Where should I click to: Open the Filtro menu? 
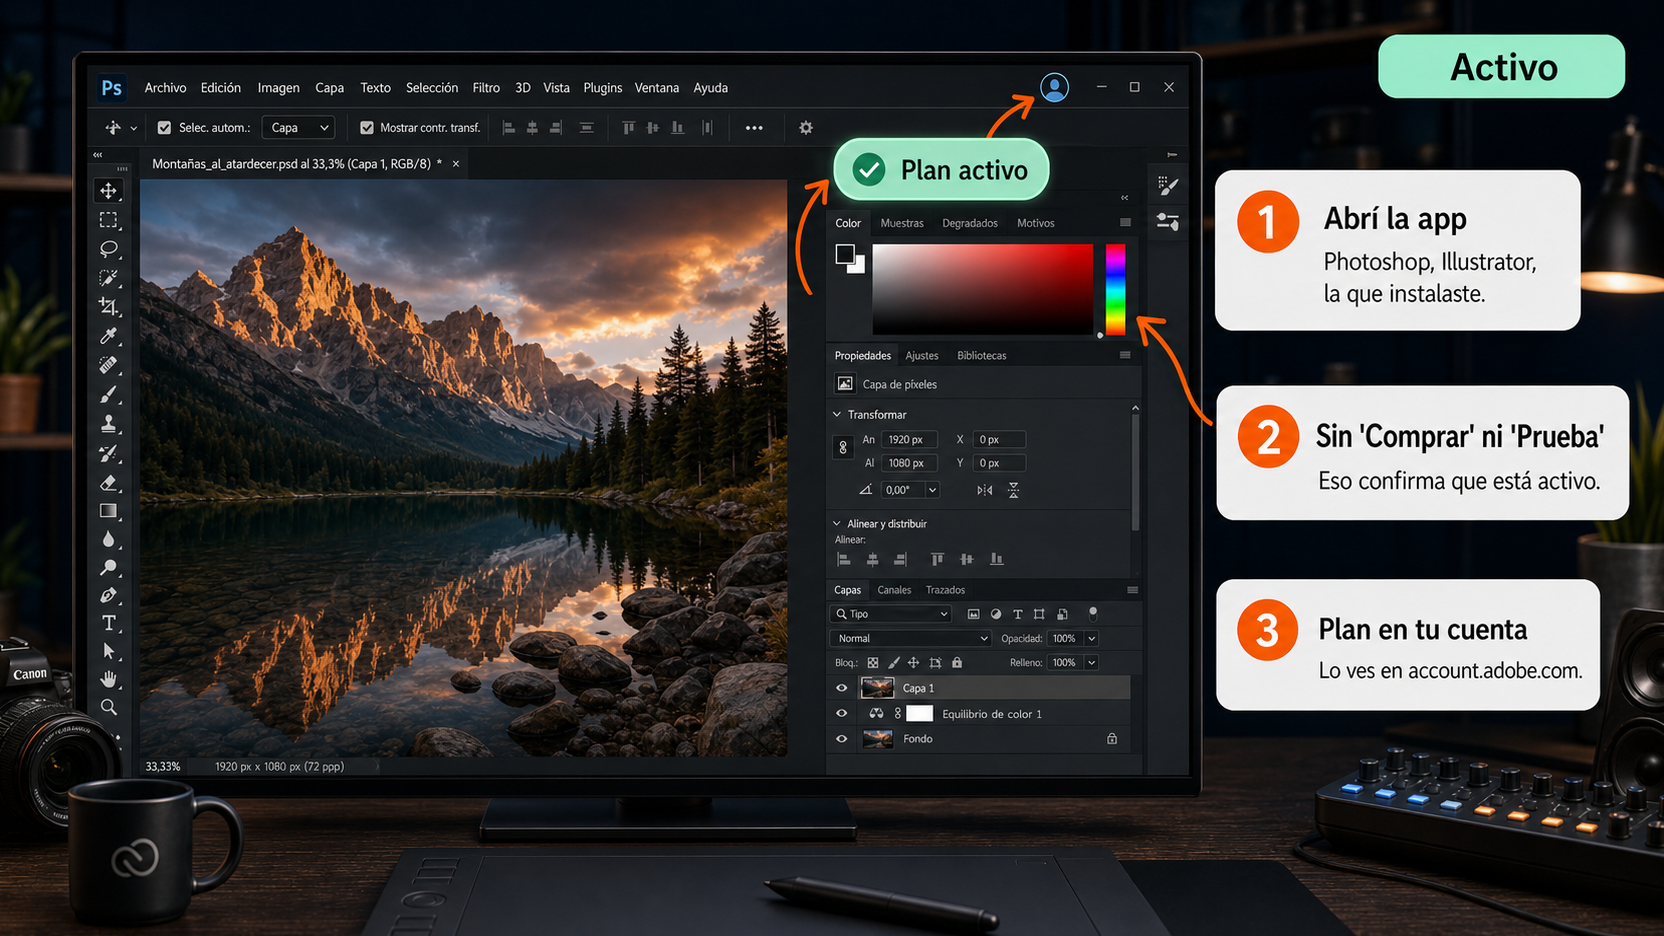point(486,88)
